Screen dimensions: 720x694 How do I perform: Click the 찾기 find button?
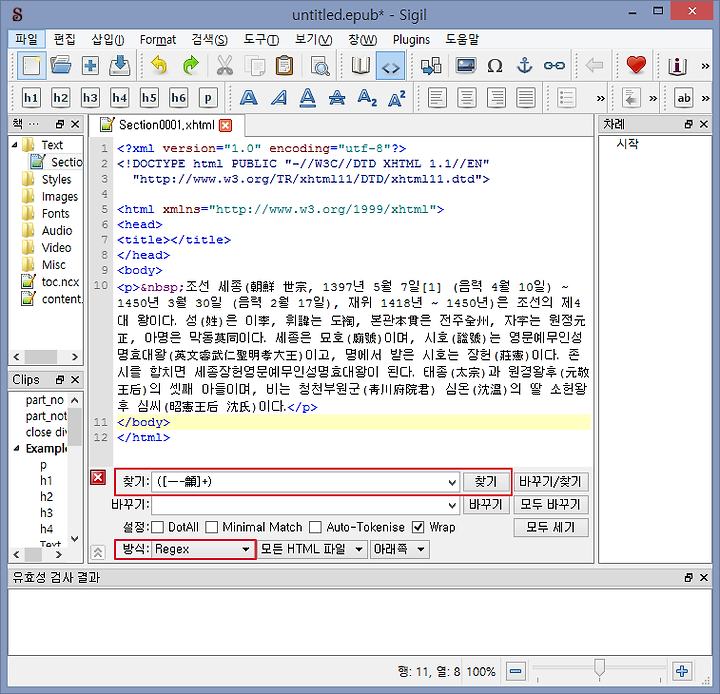pyautogui.click(x=486, y=482)
